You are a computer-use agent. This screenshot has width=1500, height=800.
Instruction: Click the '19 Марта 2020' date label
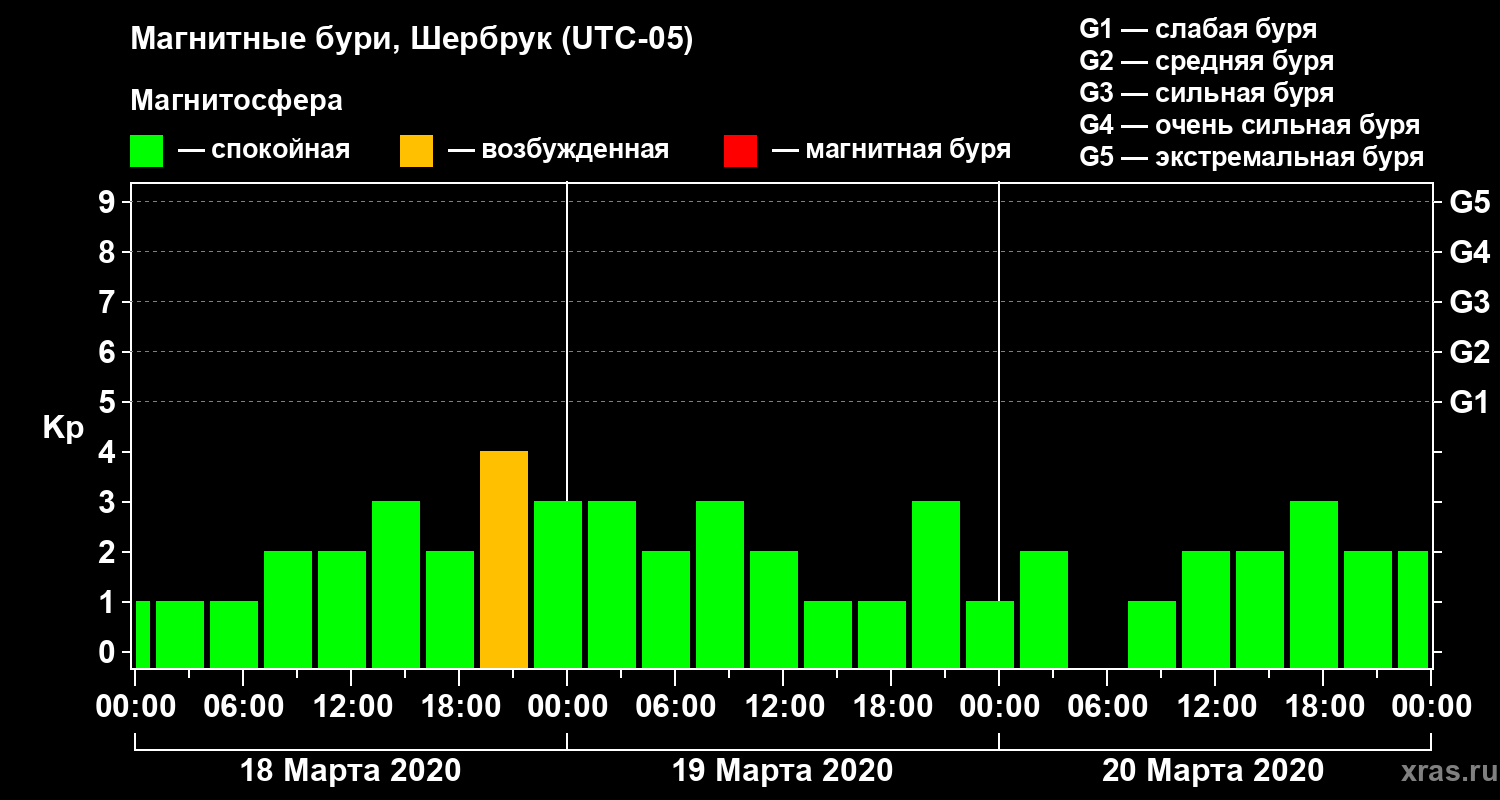pyautogui.click(x=782, y=771)
